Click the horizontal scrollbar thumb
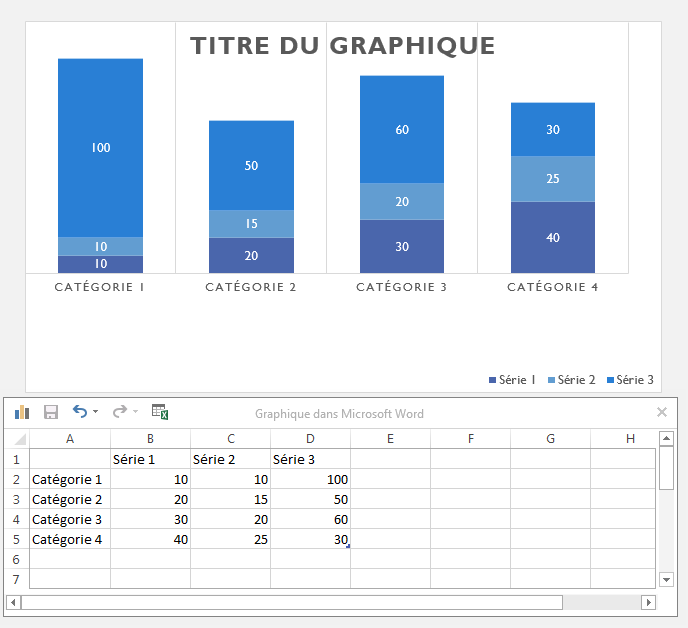Viewport: 688px width, 628px height. click(292, 603)
